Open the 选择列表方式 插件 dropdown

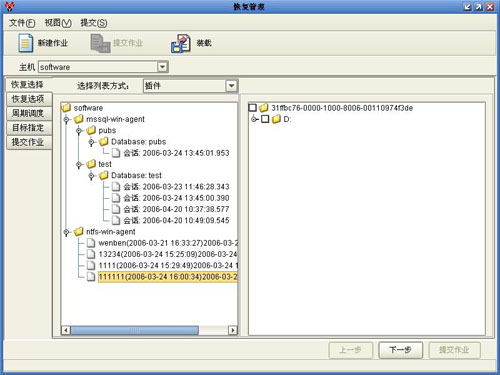pyautogui.click(x=231, y=86)
